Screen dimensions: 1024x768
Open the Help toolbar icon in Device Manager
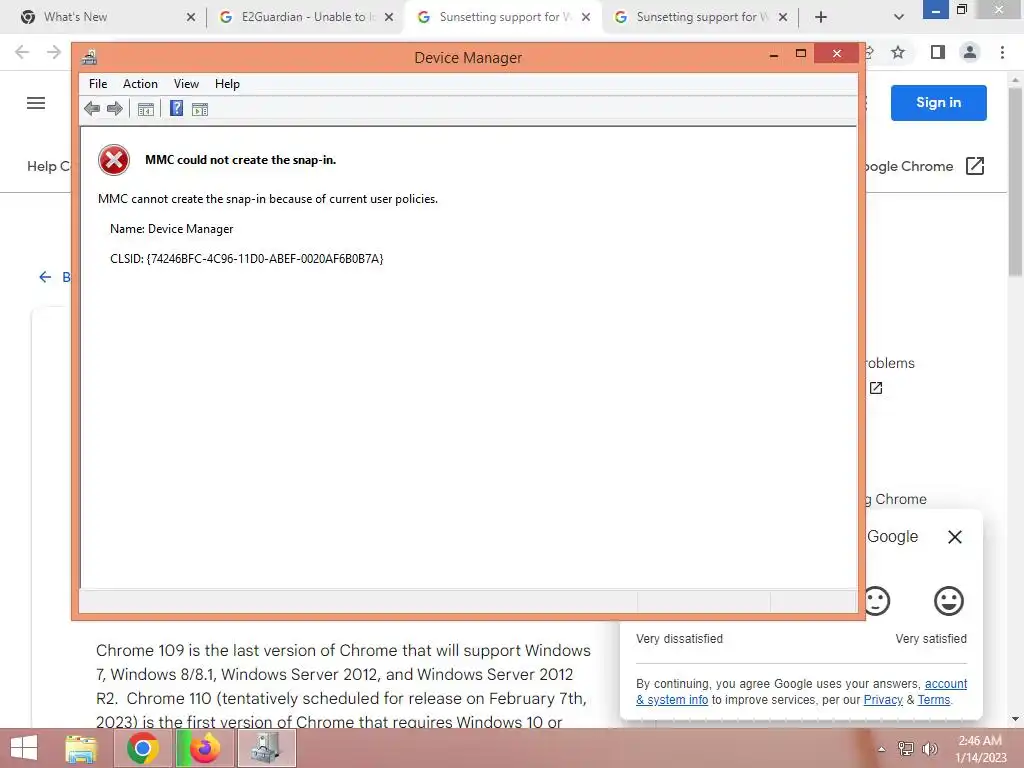point(176,108)
